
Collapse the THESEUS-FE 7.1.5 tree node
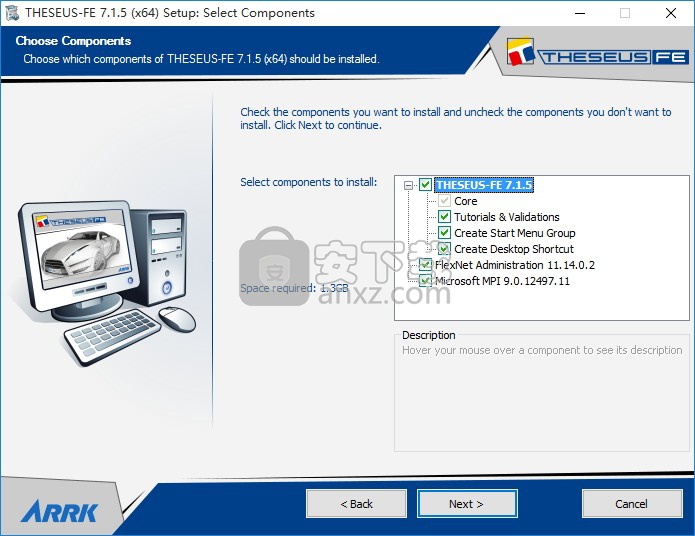[x=408, y=185]
